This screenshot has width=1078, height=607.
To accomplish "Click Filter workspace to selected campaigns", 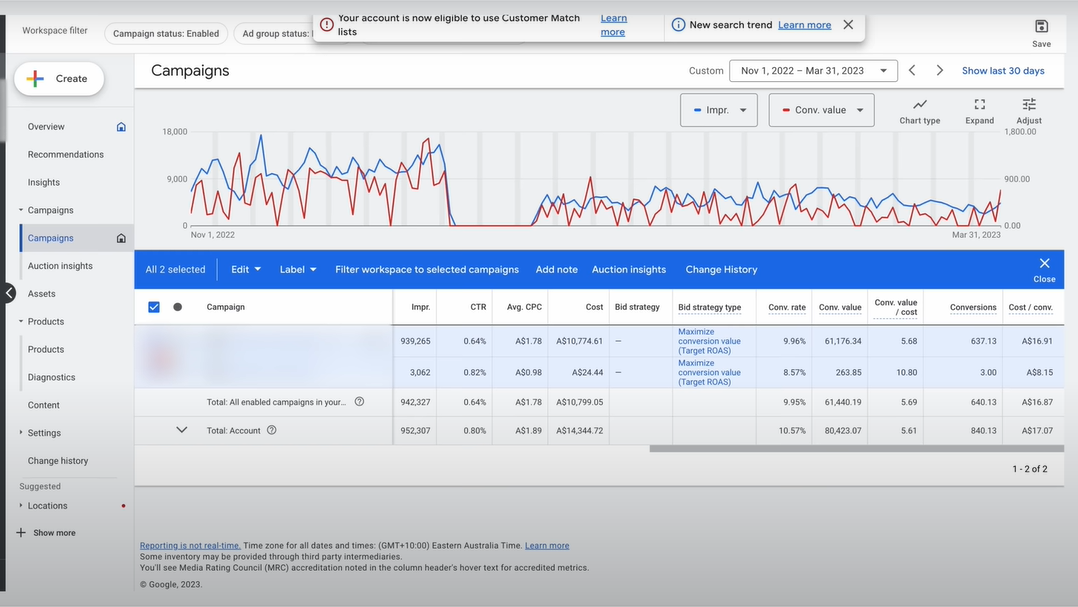I will 427,269.
